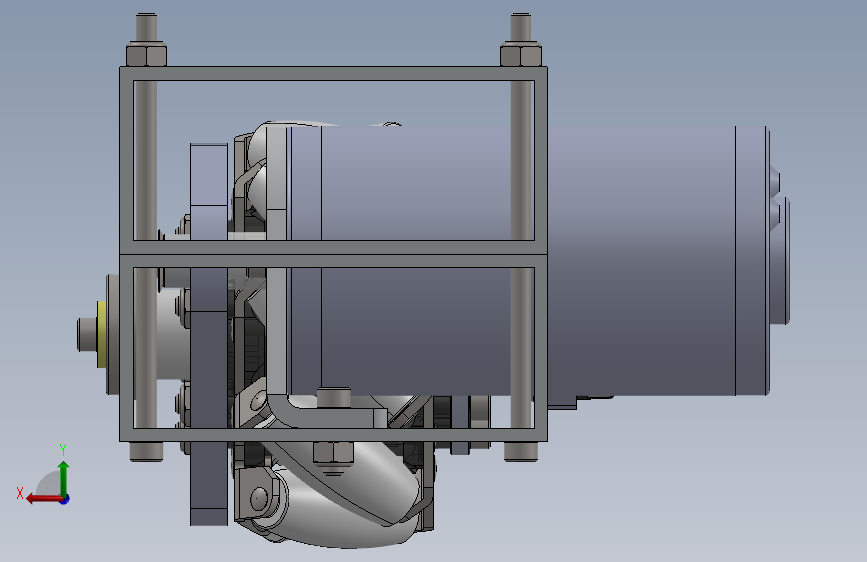The height and width of the screenshot is (562, 867).
Task: Click the red X axis arrow of the triad
Action: tap(44, 499)
